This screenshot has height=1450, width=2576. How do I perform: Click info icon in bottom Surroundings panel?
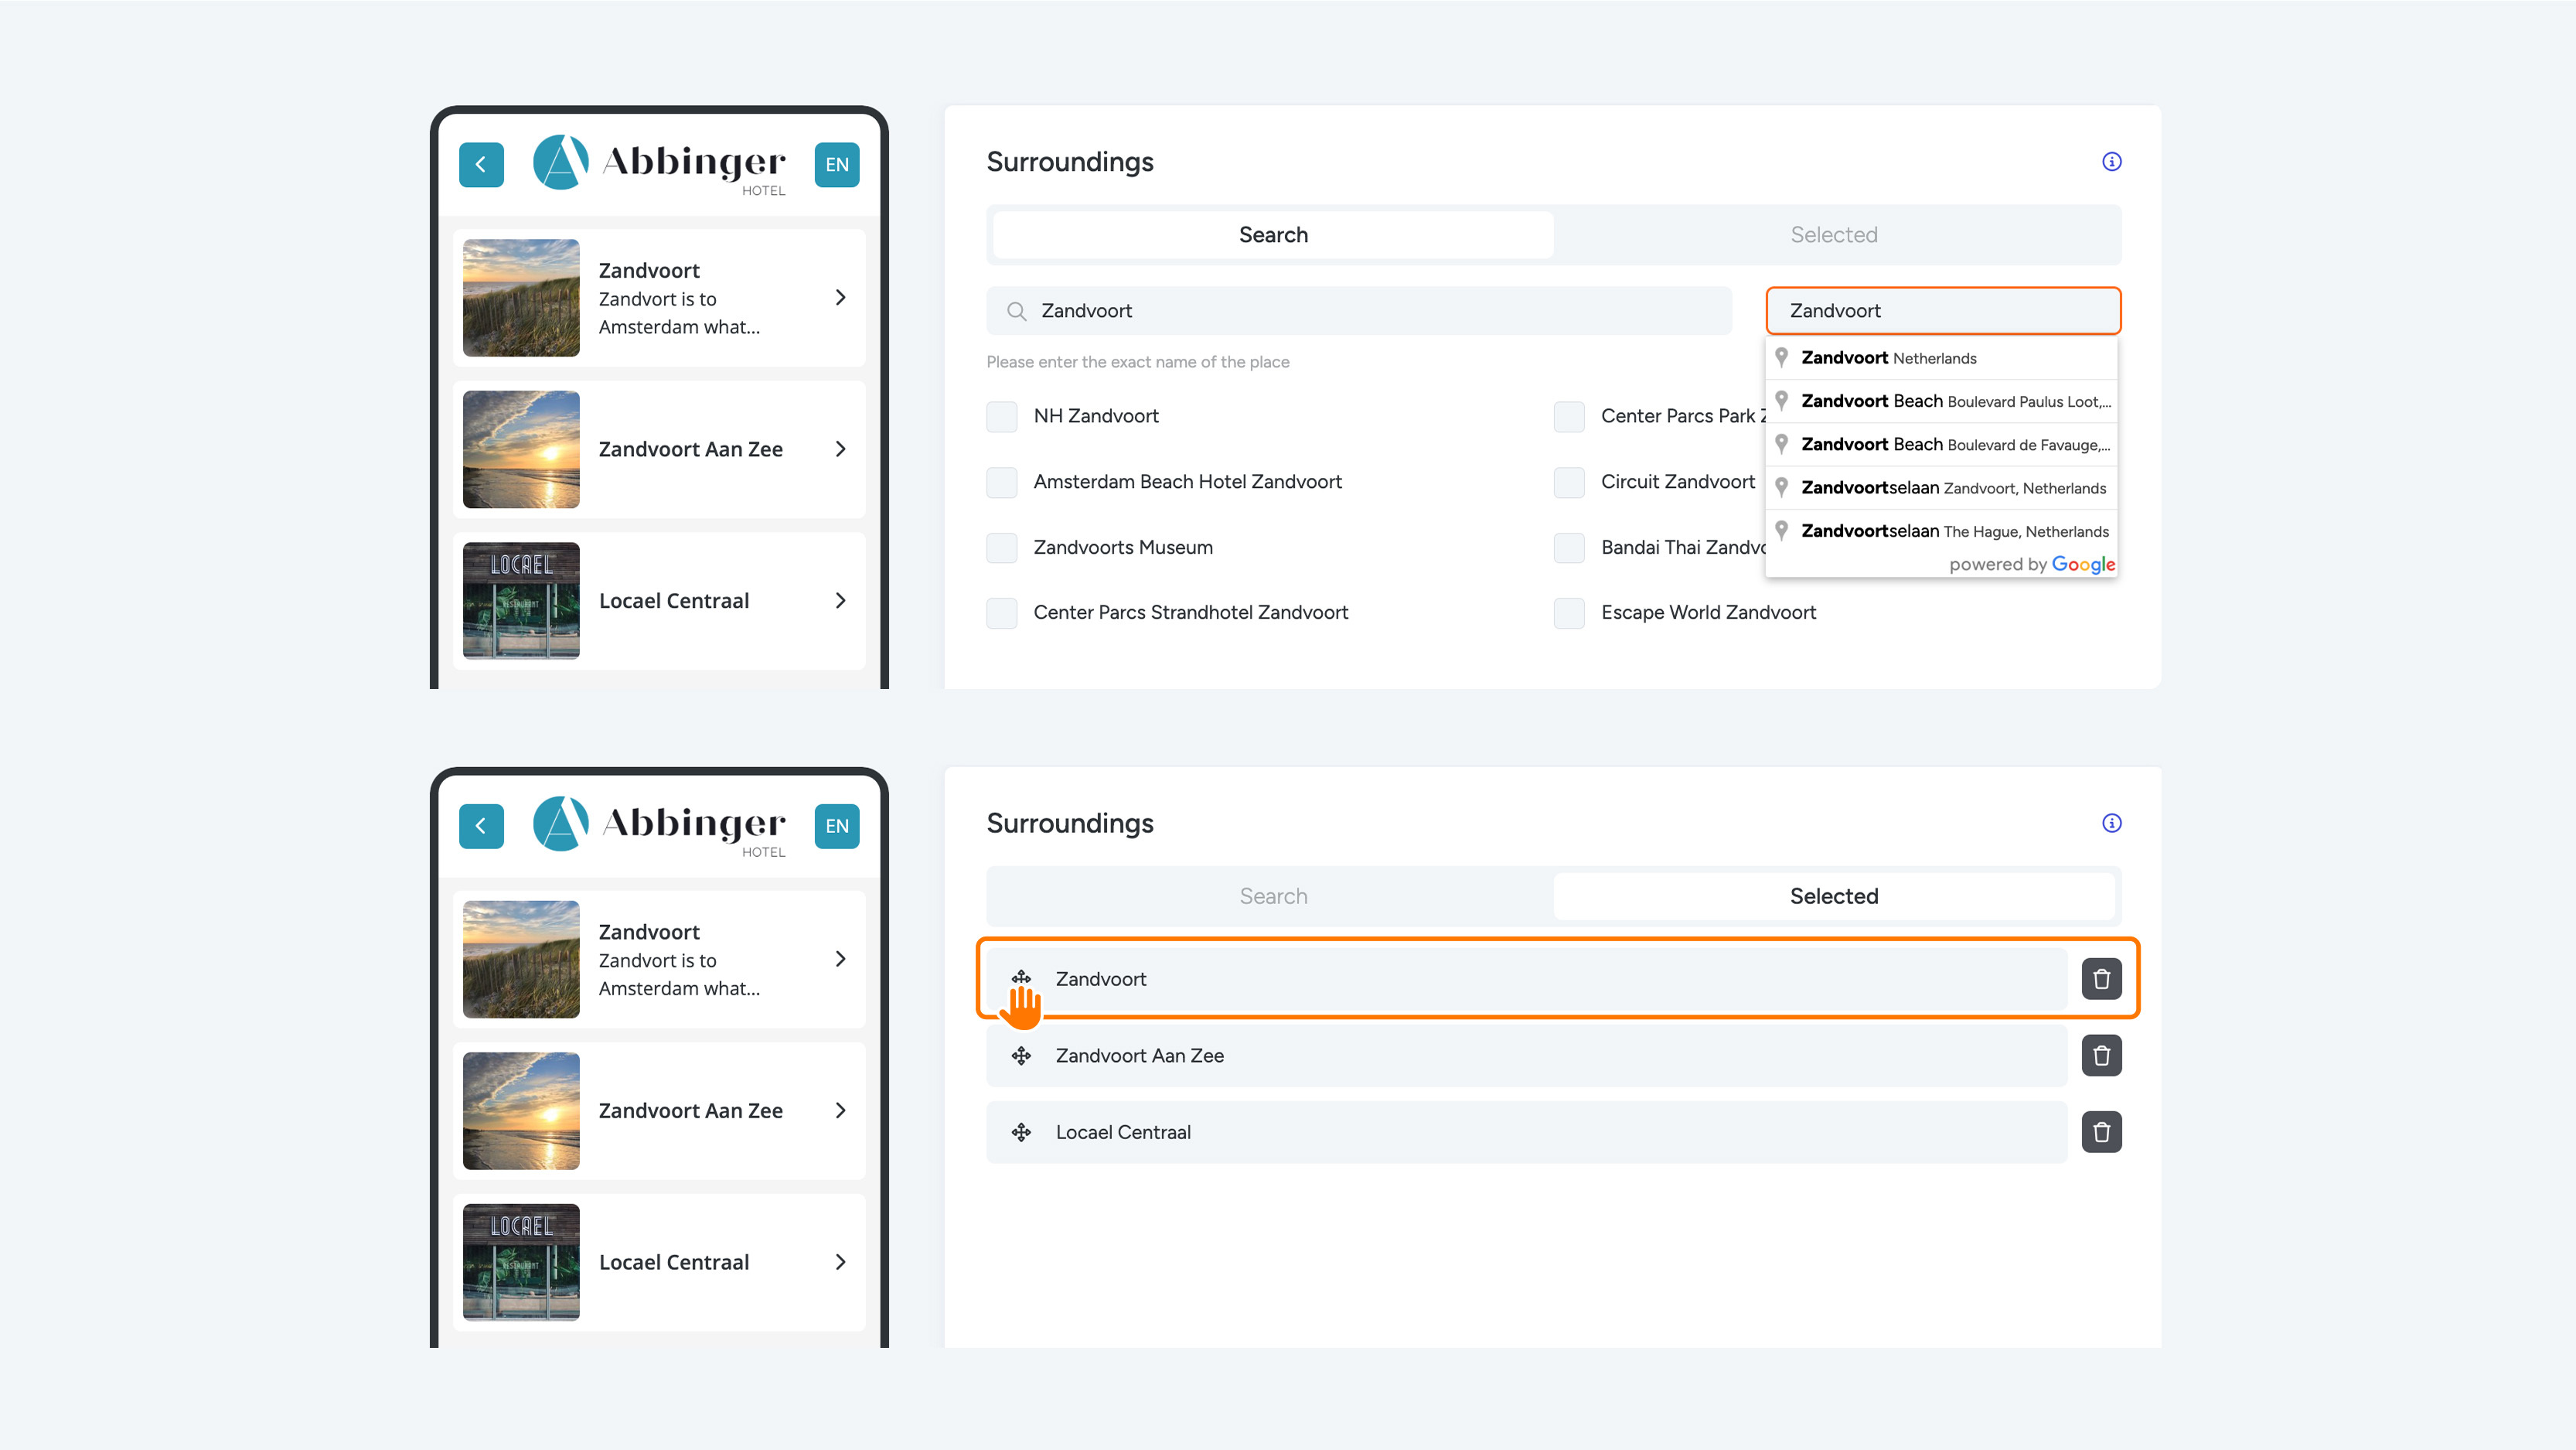click(x=2111, y=823)
